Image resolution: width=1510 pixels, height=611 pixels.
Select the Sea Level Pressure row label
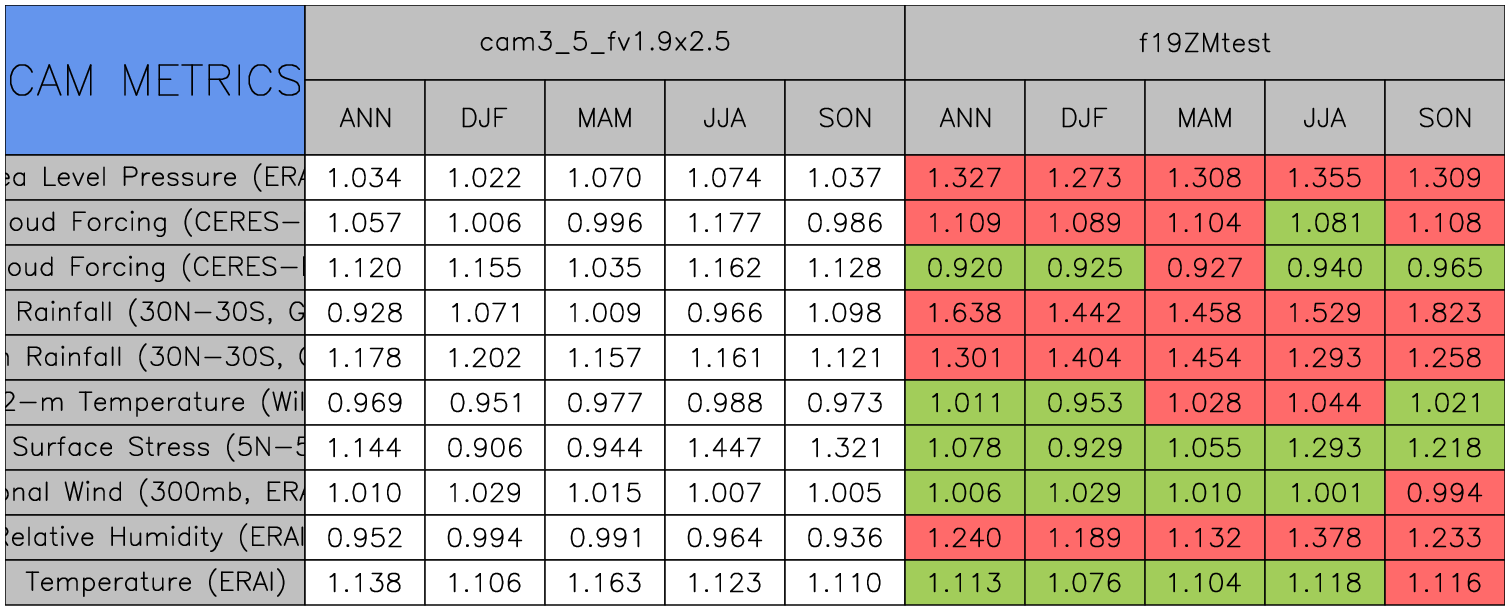pos(155,178)
